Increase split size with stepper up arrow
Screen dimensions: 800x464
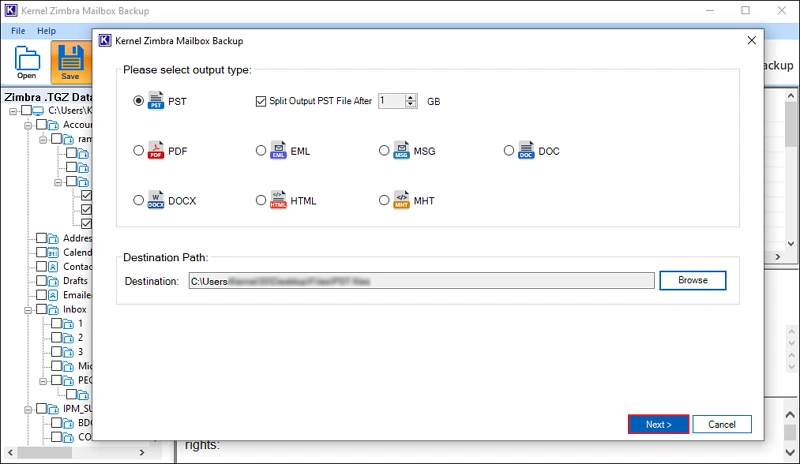click(411, 97)
